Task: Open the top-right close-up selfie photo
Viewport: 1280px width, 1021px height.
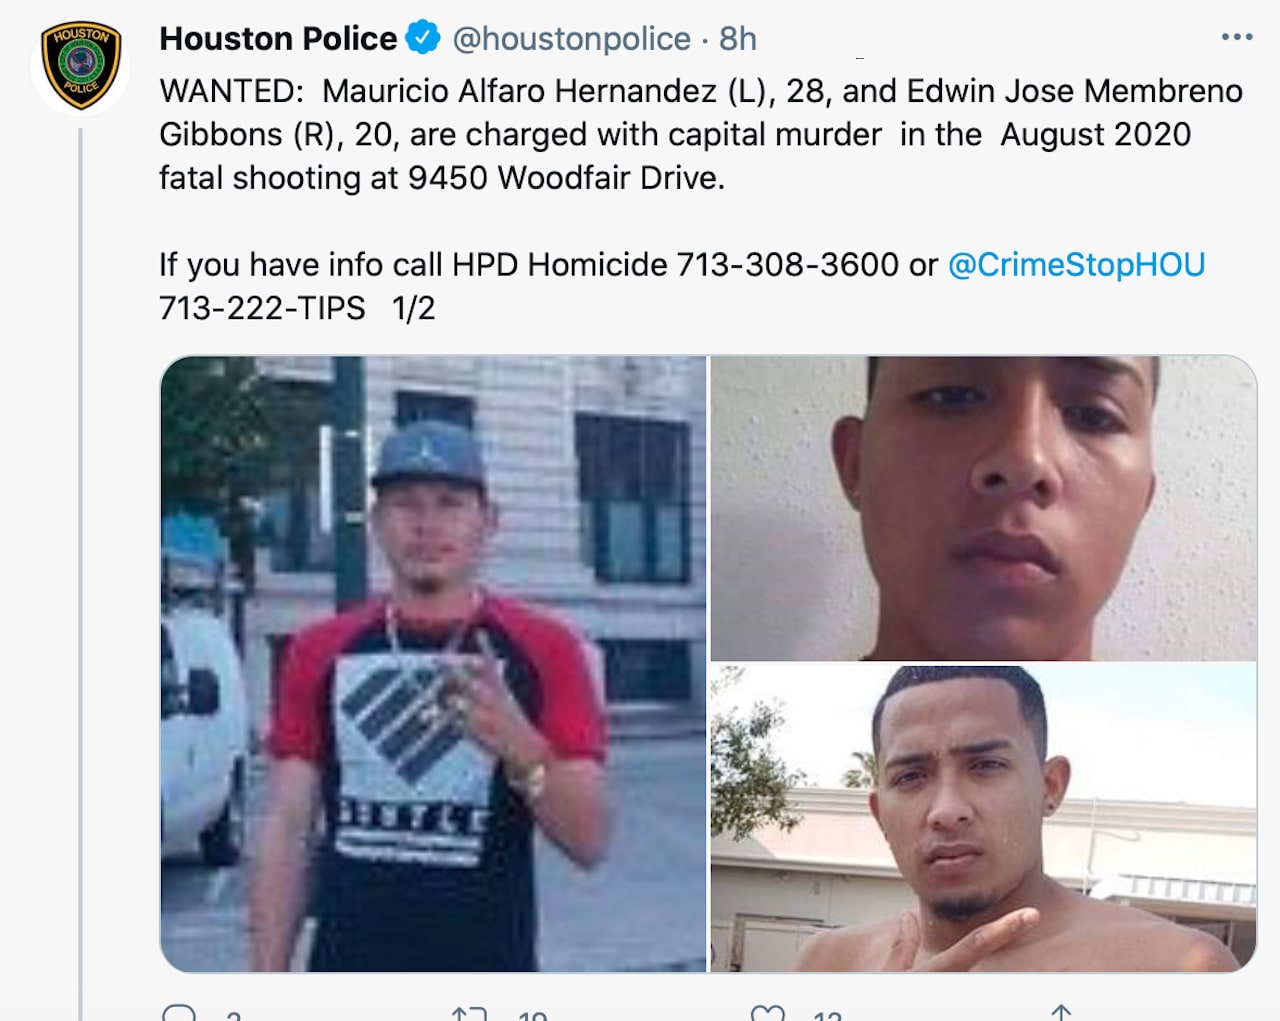Action: point(983,508)
